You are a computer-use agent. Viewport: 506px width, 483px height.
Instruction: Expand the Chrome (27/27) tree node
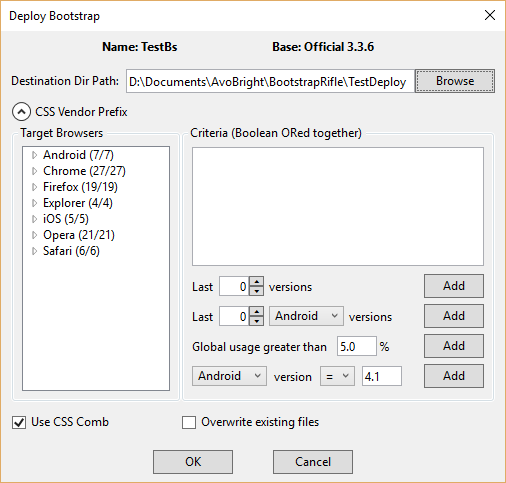coord(34,171)
